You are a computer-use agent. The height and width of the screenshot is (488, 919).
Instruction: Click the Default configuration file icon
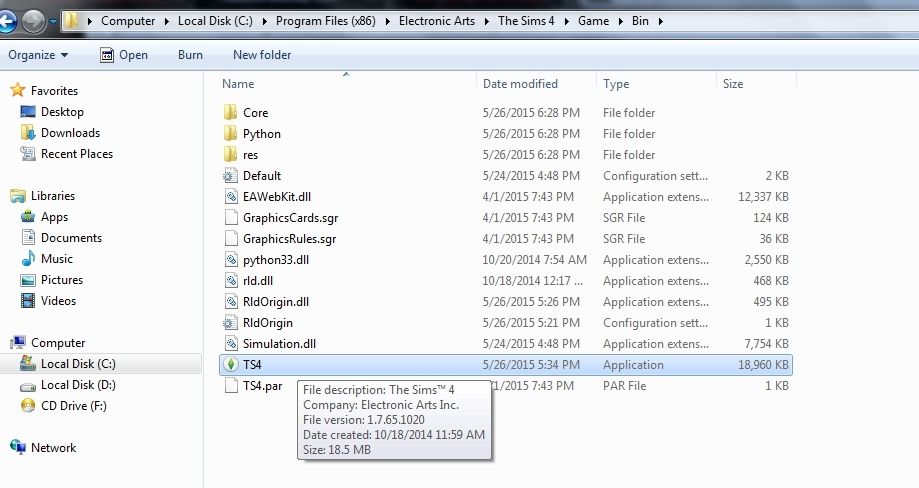pyautogui.click(x=230, y=175)
